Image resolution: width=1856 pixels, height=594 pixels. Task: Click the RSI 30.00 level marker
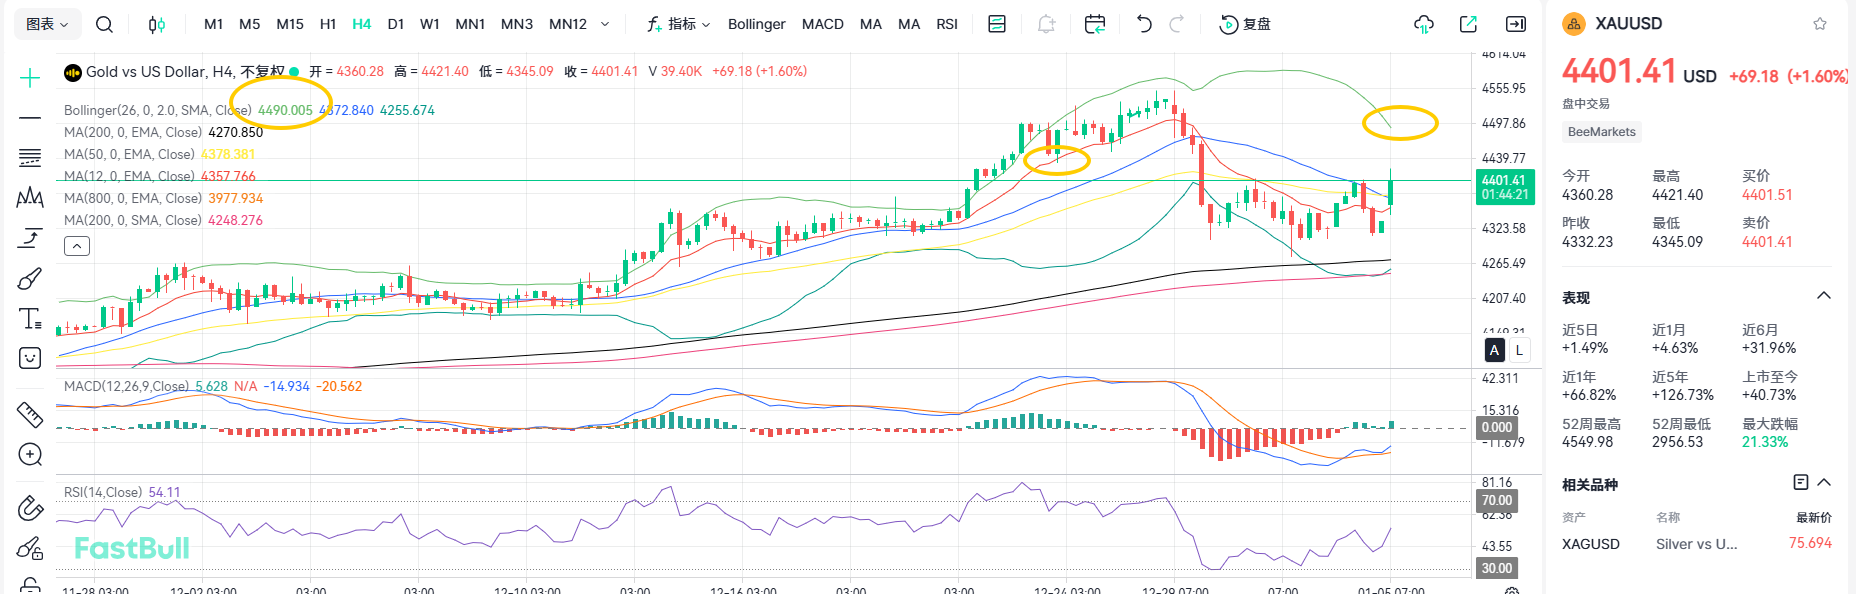(1497, 568)
